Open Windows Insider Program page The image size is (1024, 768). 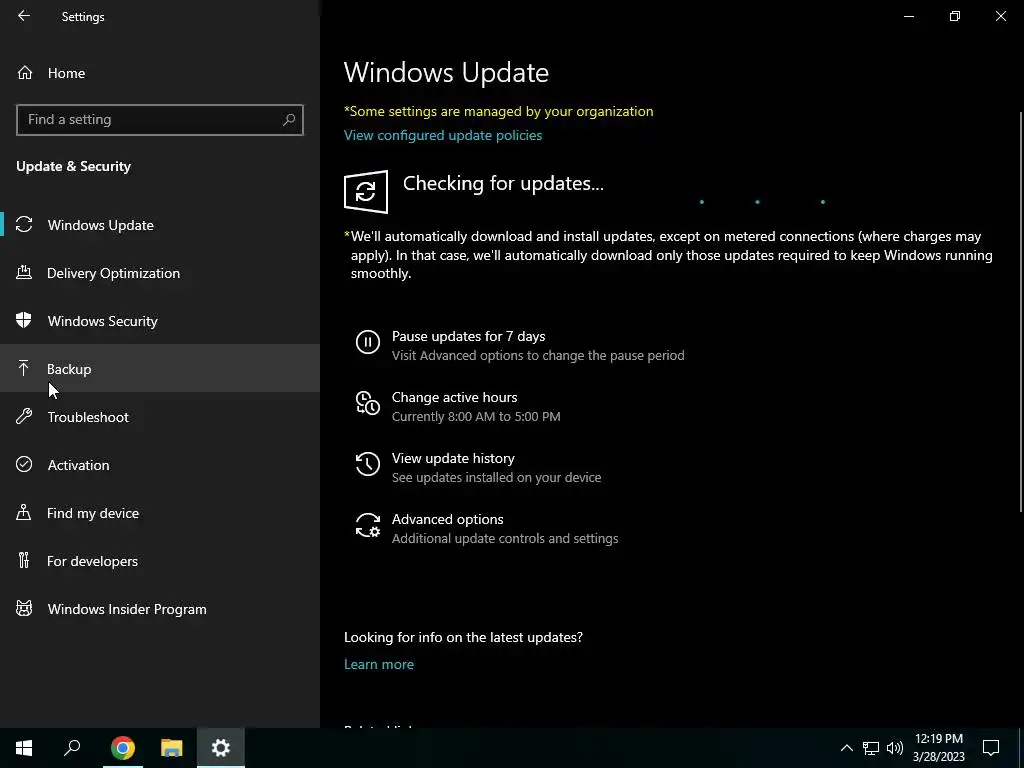(160, 609)
